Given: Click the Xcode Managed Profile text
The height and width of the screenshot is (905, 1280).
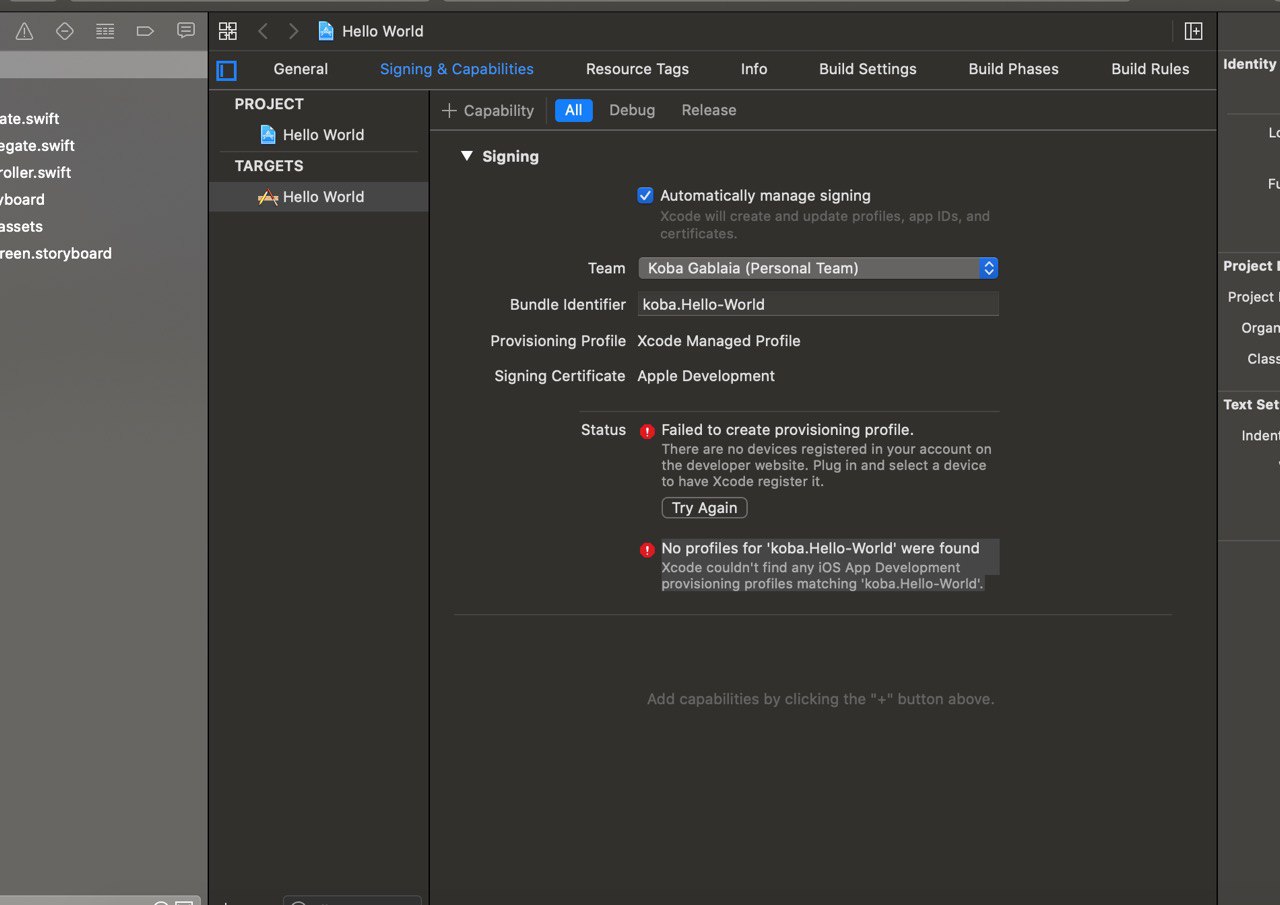Looking at the screenshot, I should click(x=719, y=341).
